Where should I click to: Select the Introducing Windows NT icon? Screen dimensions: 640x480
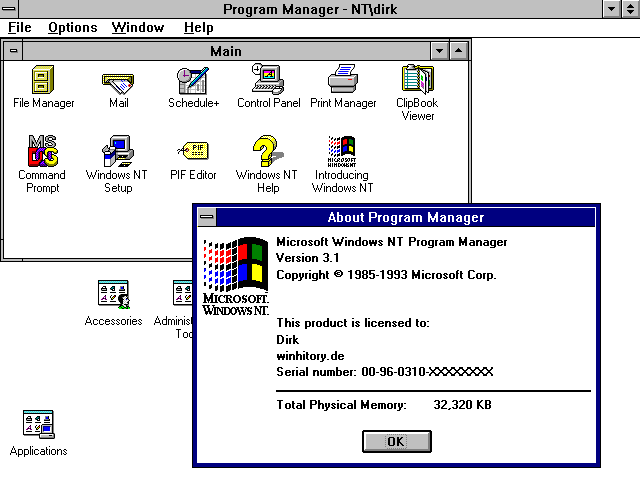(342, 151)
